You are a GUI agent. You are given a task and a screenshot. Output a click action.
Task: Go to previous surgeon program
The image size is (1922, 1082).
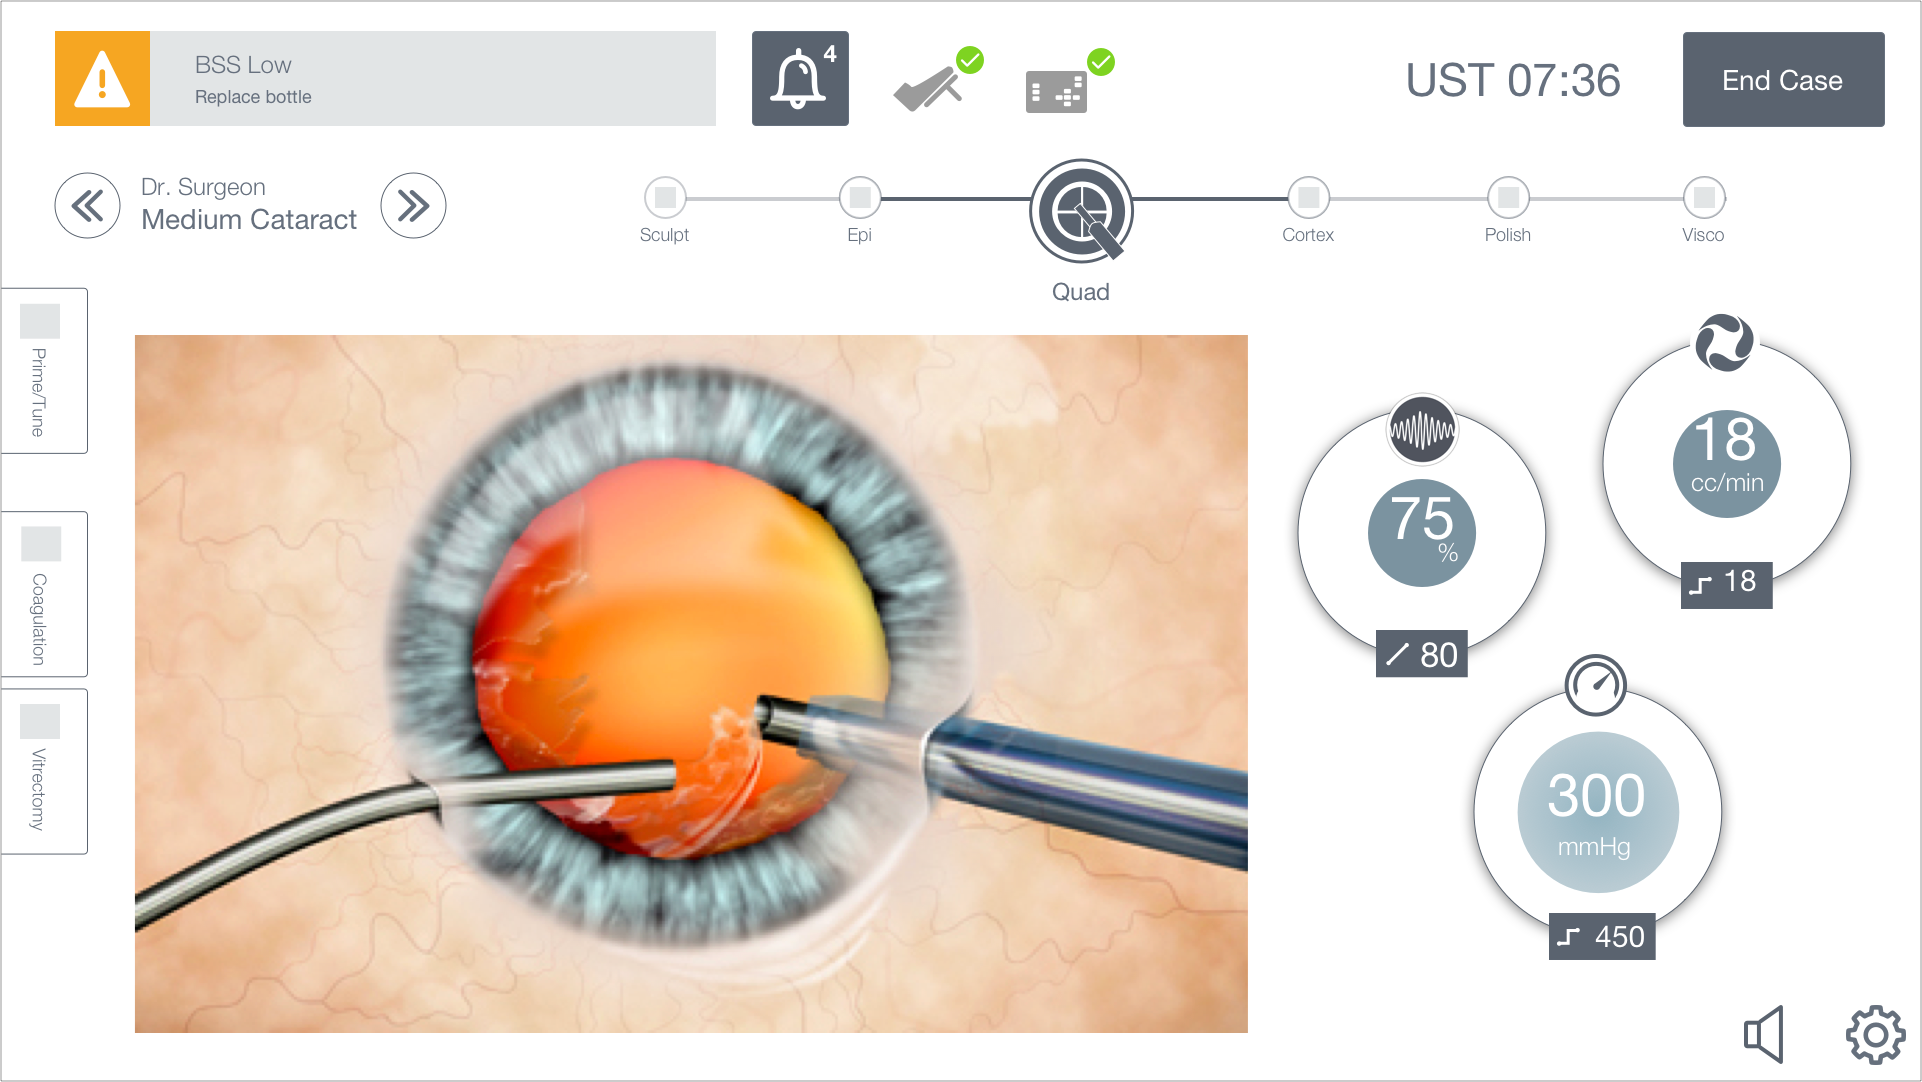[88, 206]
